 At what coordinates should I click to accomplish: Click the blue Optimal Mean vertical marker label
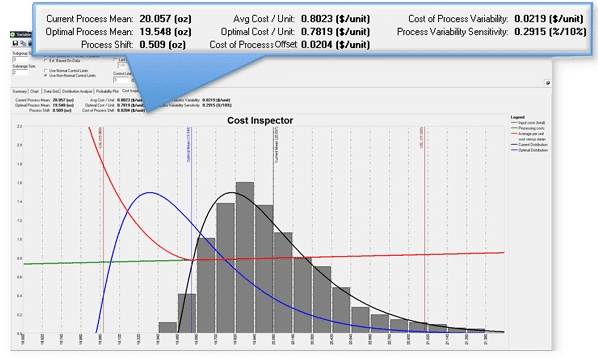point(189,145)
